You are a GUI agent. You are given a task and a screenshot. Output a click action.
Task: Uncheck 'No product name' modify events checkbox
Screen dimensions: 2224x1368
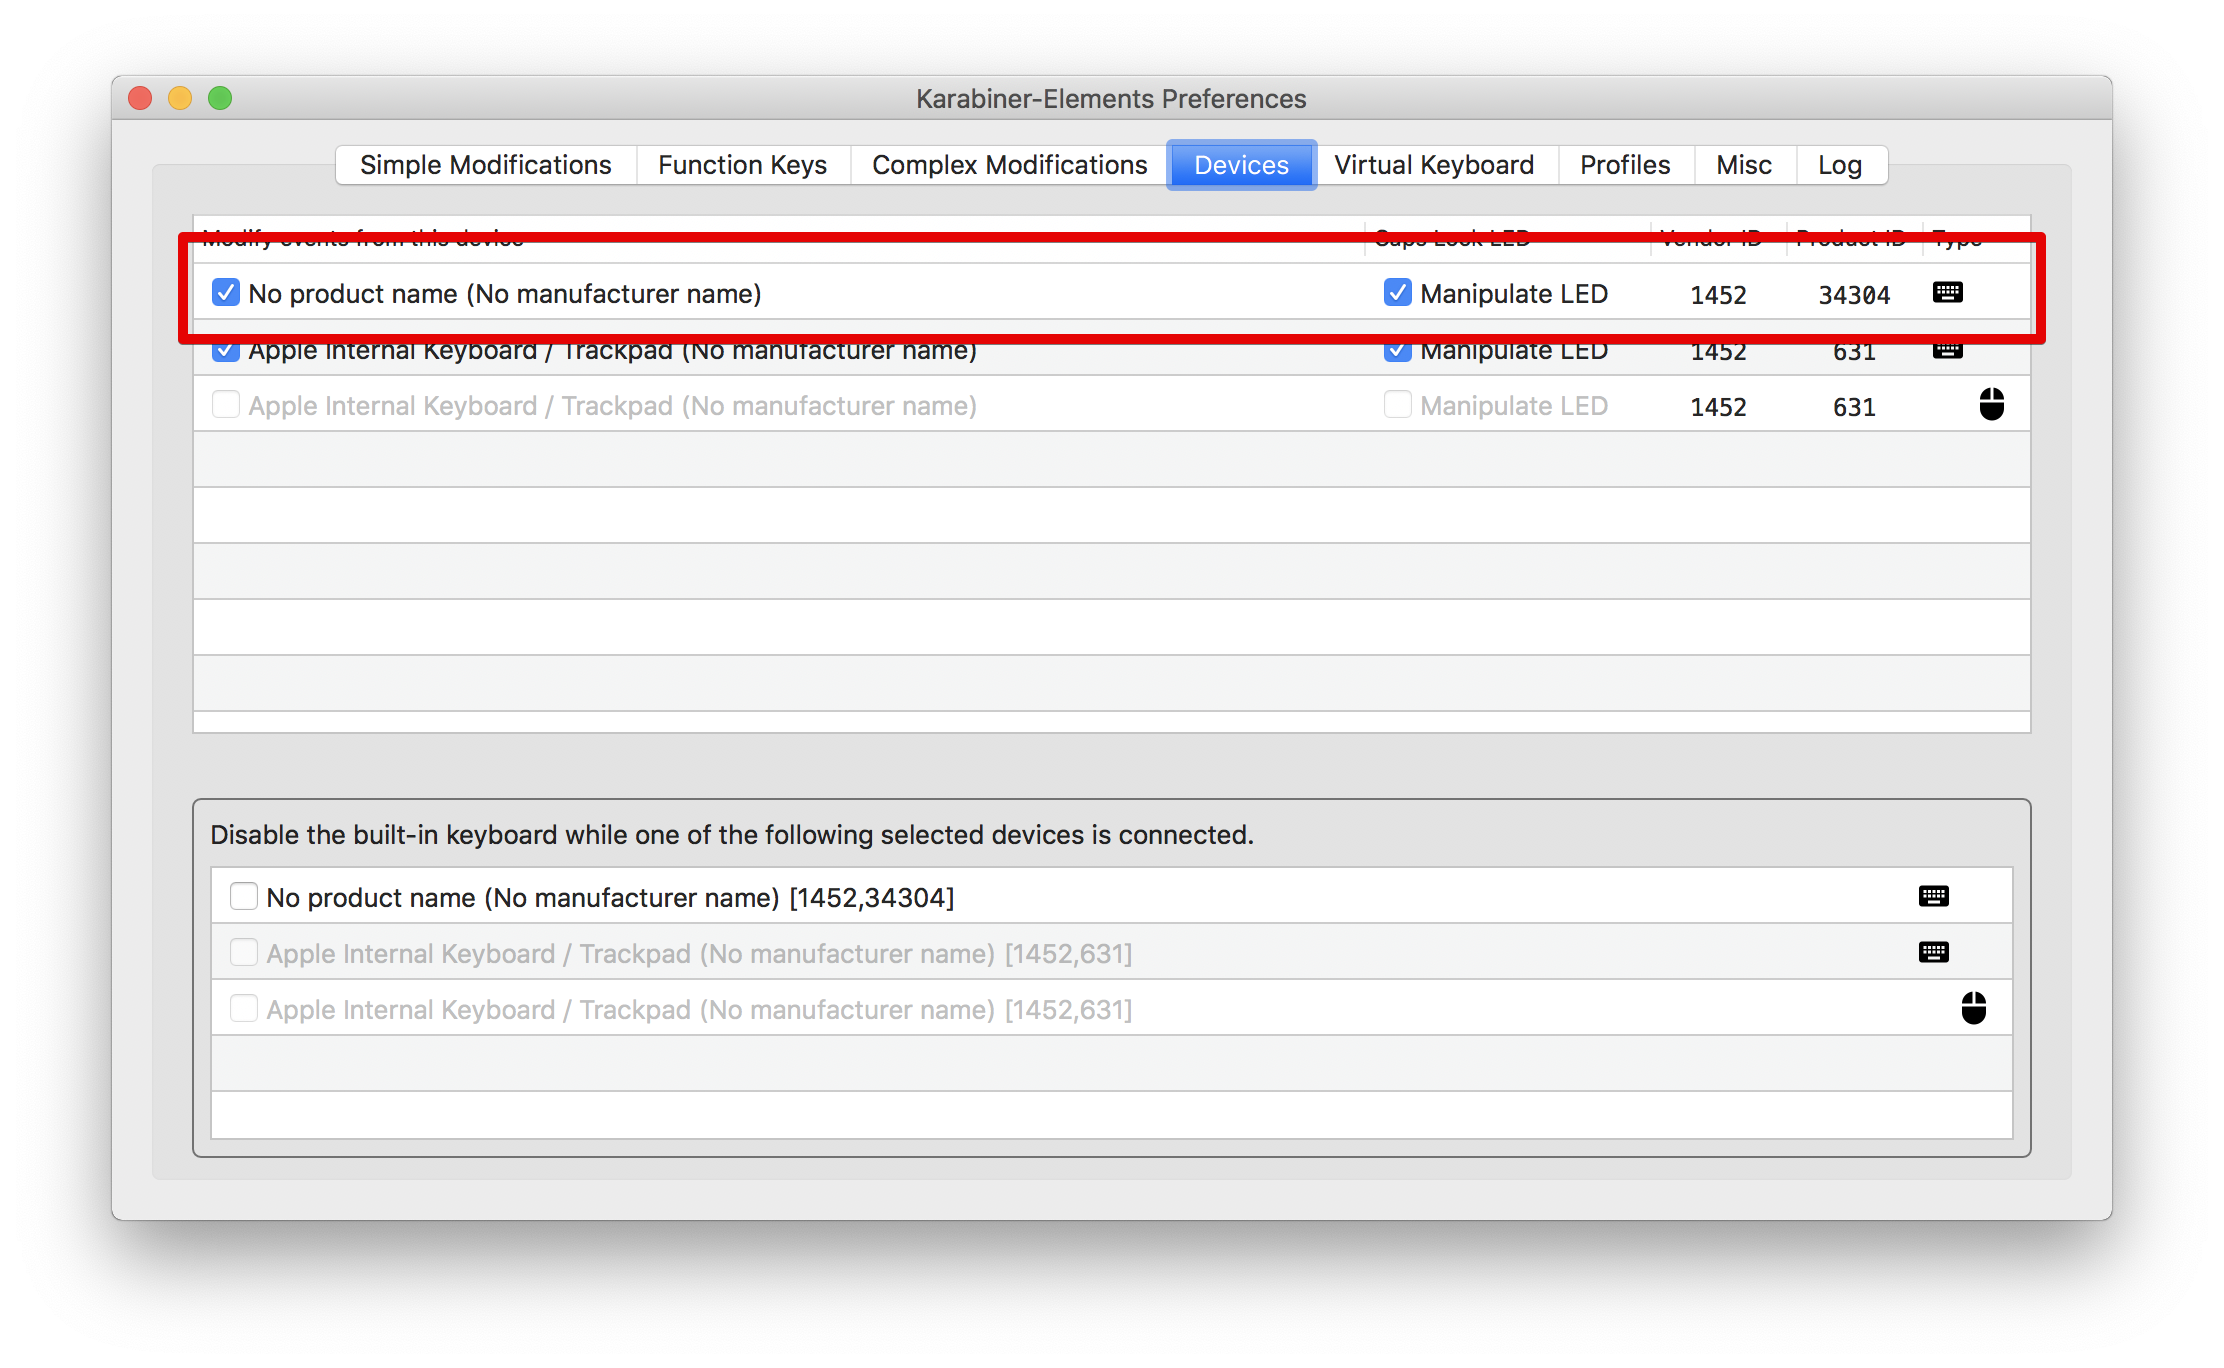coord(226,293)
